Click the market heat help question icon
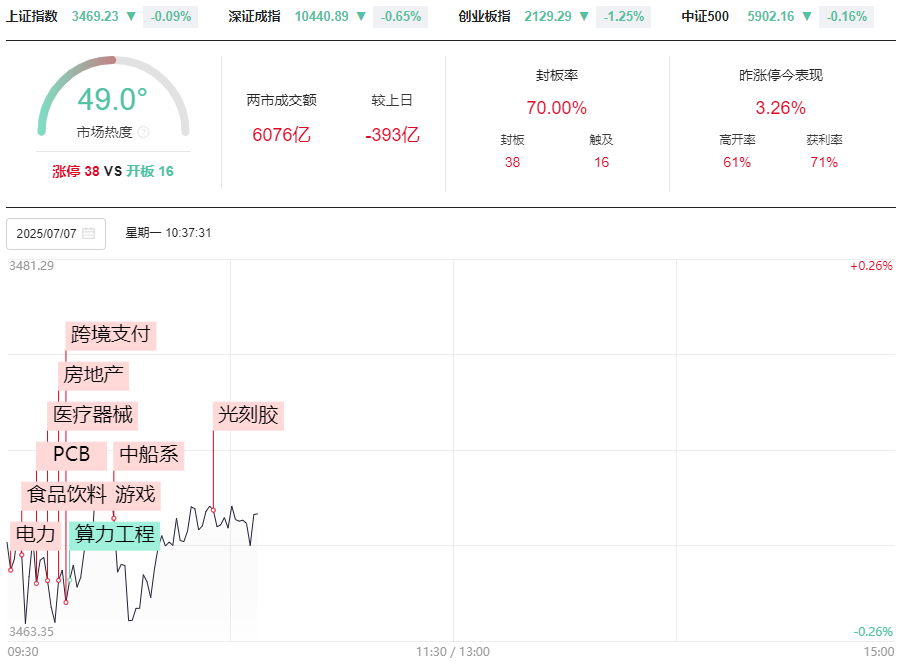Screen dimensions: 905x669 [x=143, y=132]
